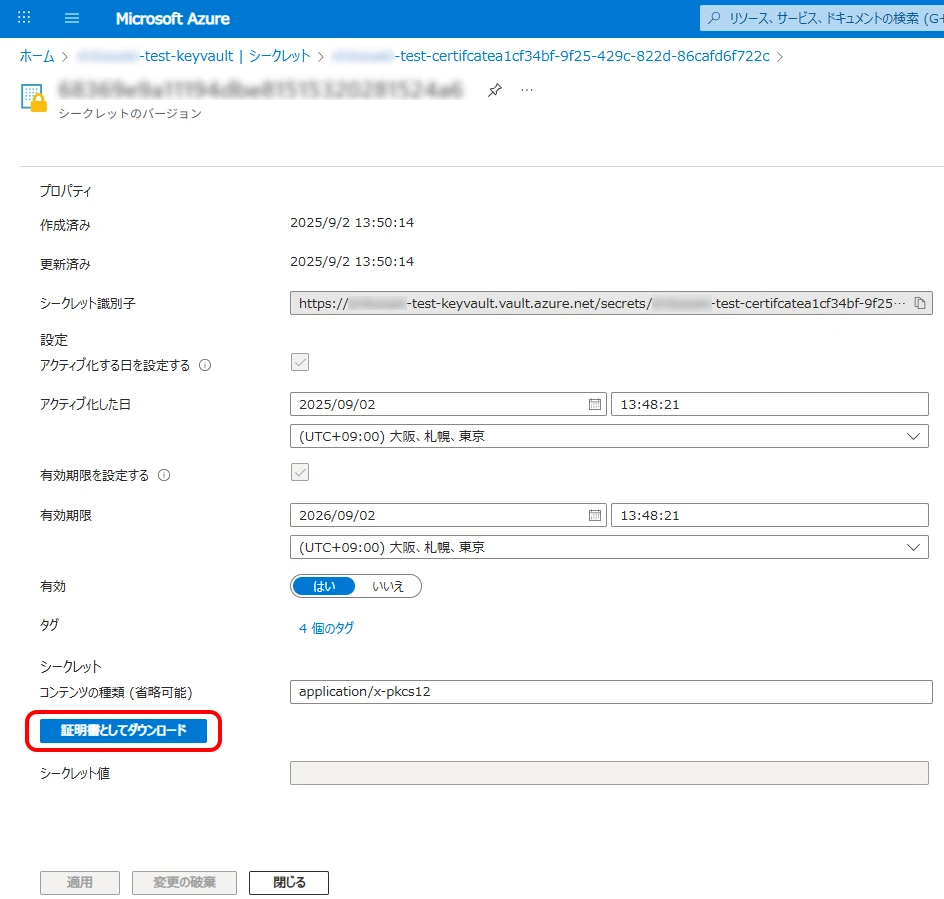Click the expiration time input field
The height and width of the screenshot is (899, 944).
[768, 515]
